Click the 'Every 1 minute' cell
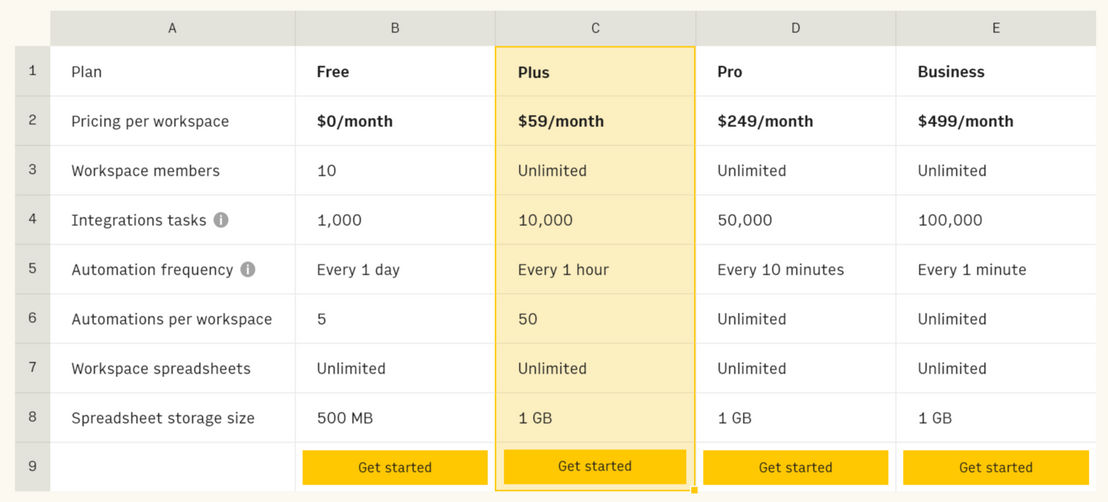 point(996,269)
